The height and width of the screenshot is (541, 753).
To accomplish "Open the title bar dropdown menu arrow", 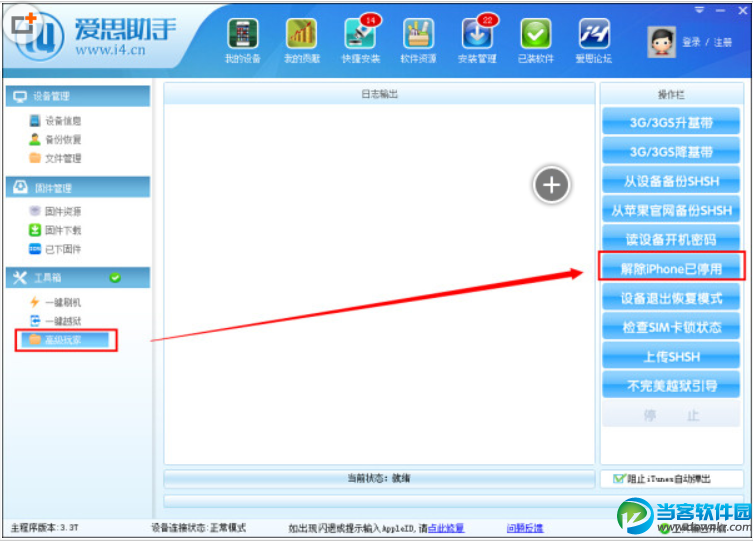I will point(700,10).
